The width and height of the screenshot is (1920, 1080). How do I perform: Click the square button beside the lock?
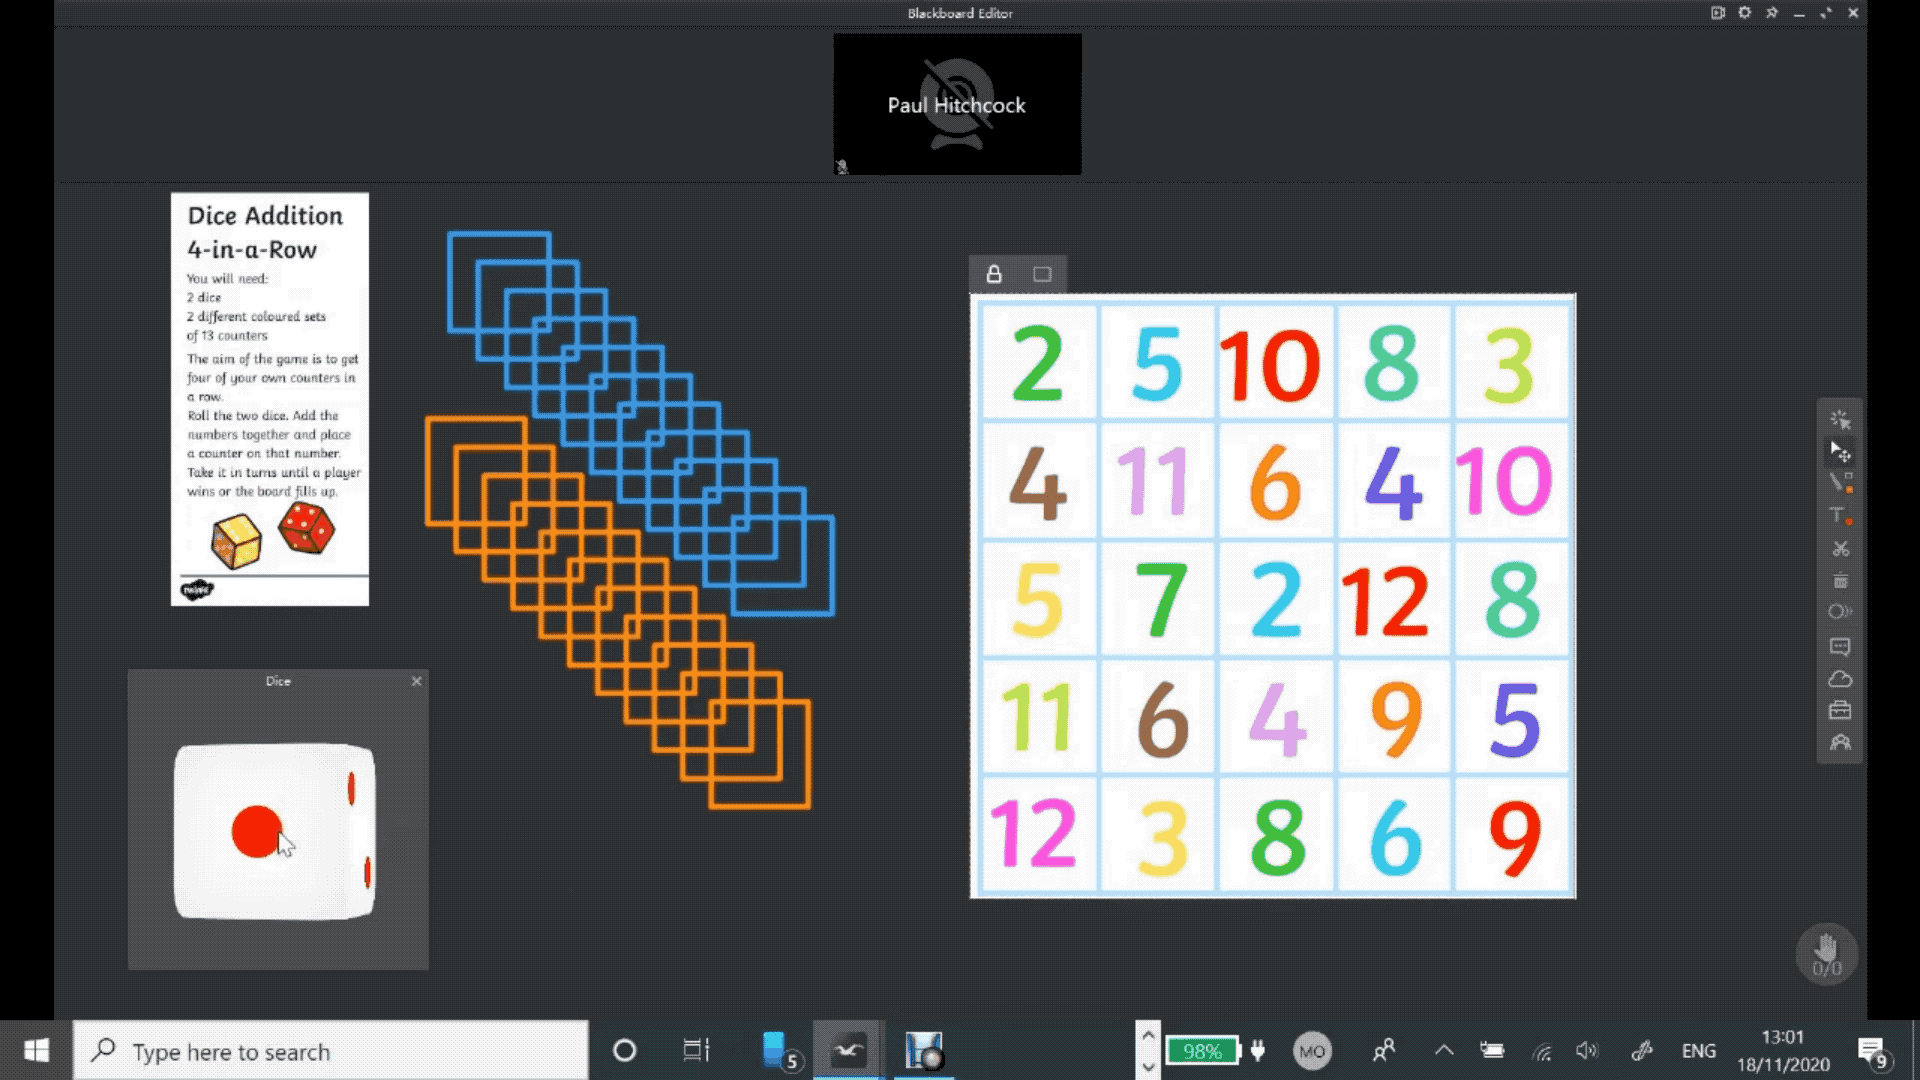point(1042,274)
